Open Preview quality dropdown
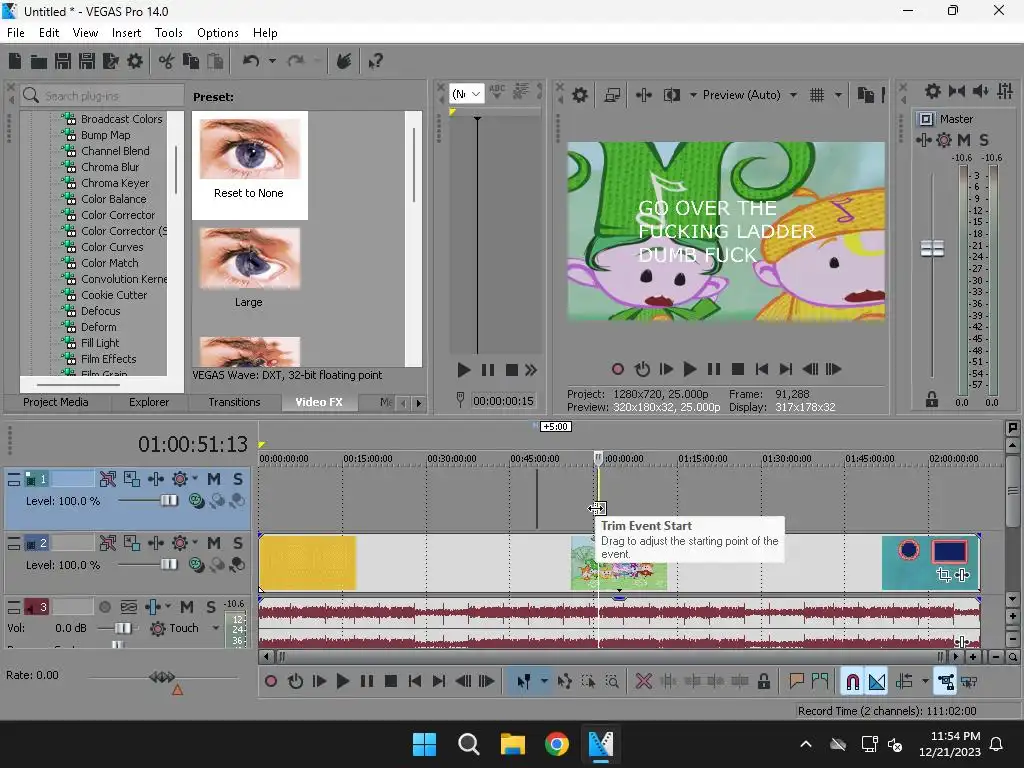This screenshot has height=768, width=1024. (793, 95)
